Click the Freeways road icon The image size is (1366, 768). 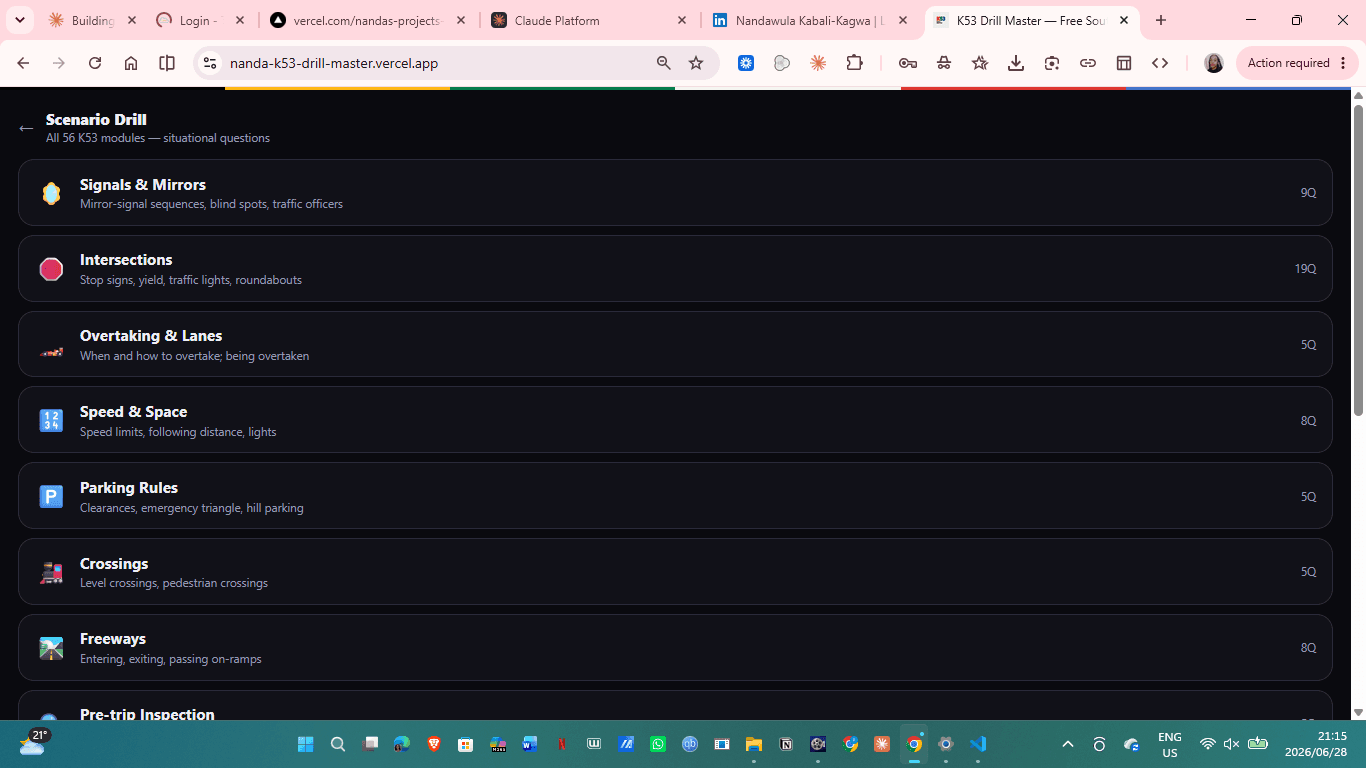(x=51, y=648)
